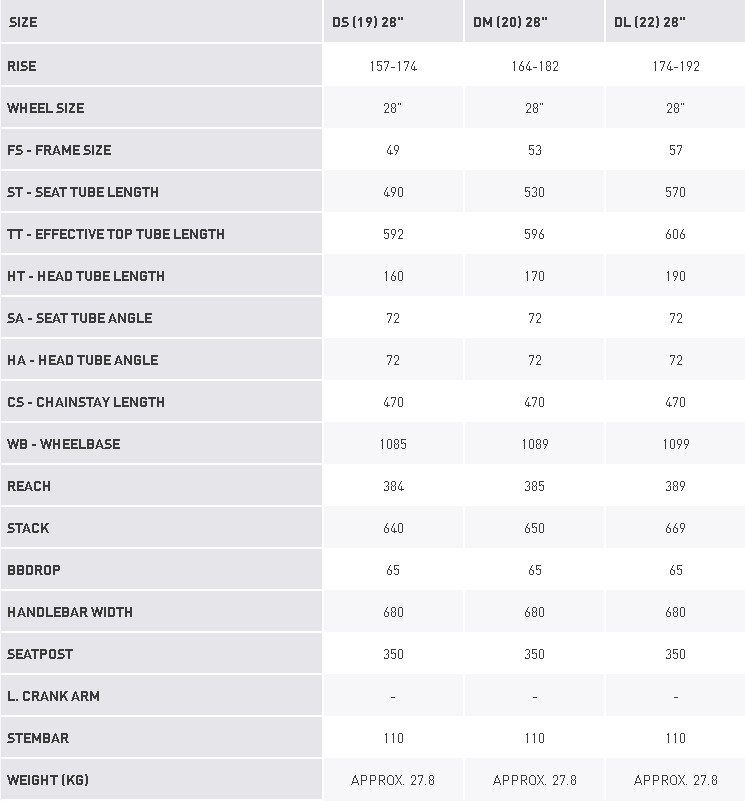The height and width of the screenshot is (801, 745).
Task: Click the RISE row label
Action: pos(21,66)
